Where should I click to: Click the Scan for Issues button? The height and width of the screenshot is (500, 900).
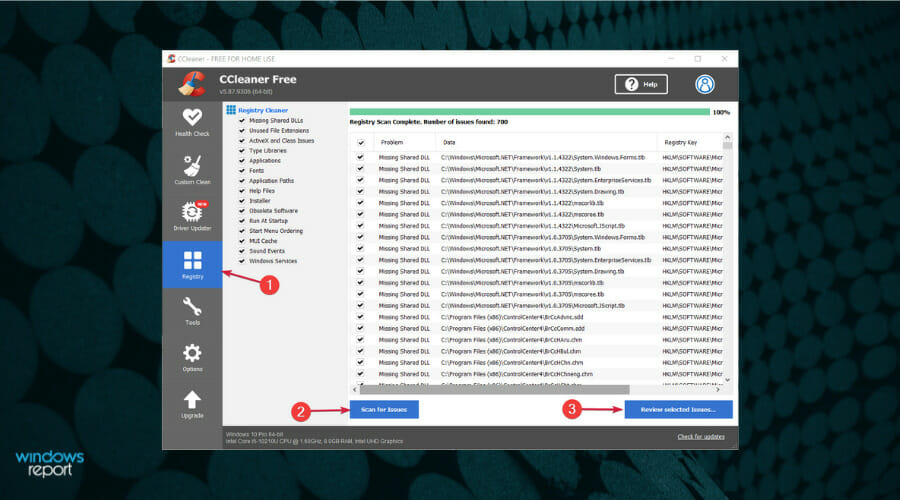click(384, 409)
